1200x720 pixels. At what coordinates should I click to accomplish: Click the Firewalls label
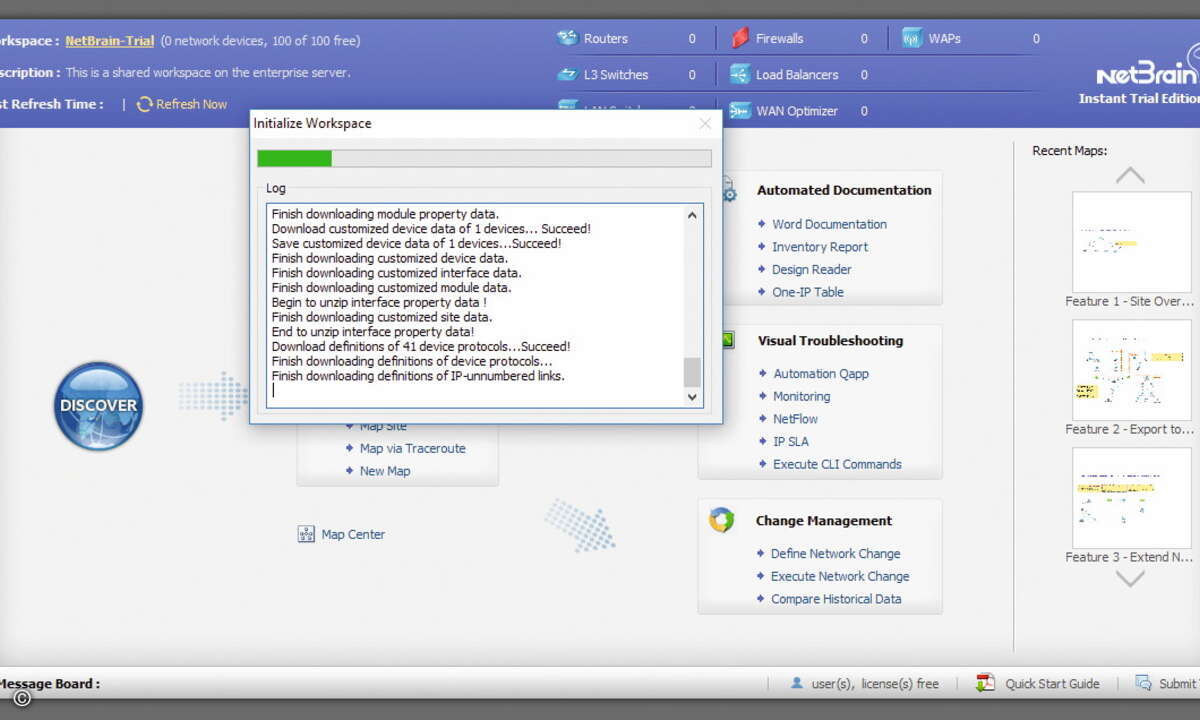(x=780, y=39)
